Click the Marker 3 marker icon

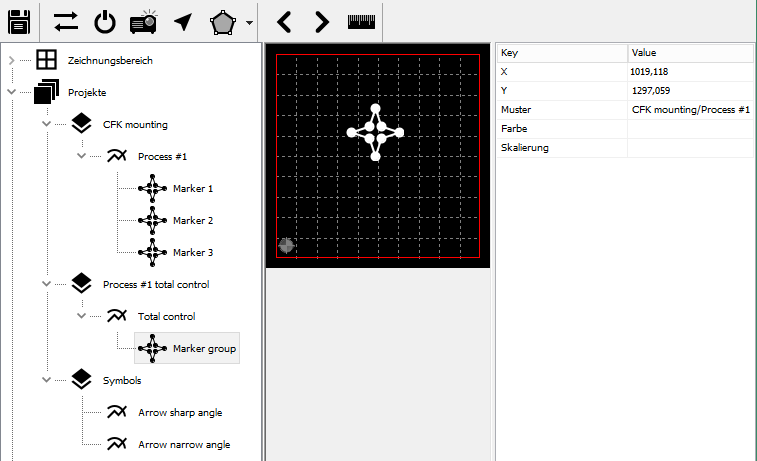153,252
